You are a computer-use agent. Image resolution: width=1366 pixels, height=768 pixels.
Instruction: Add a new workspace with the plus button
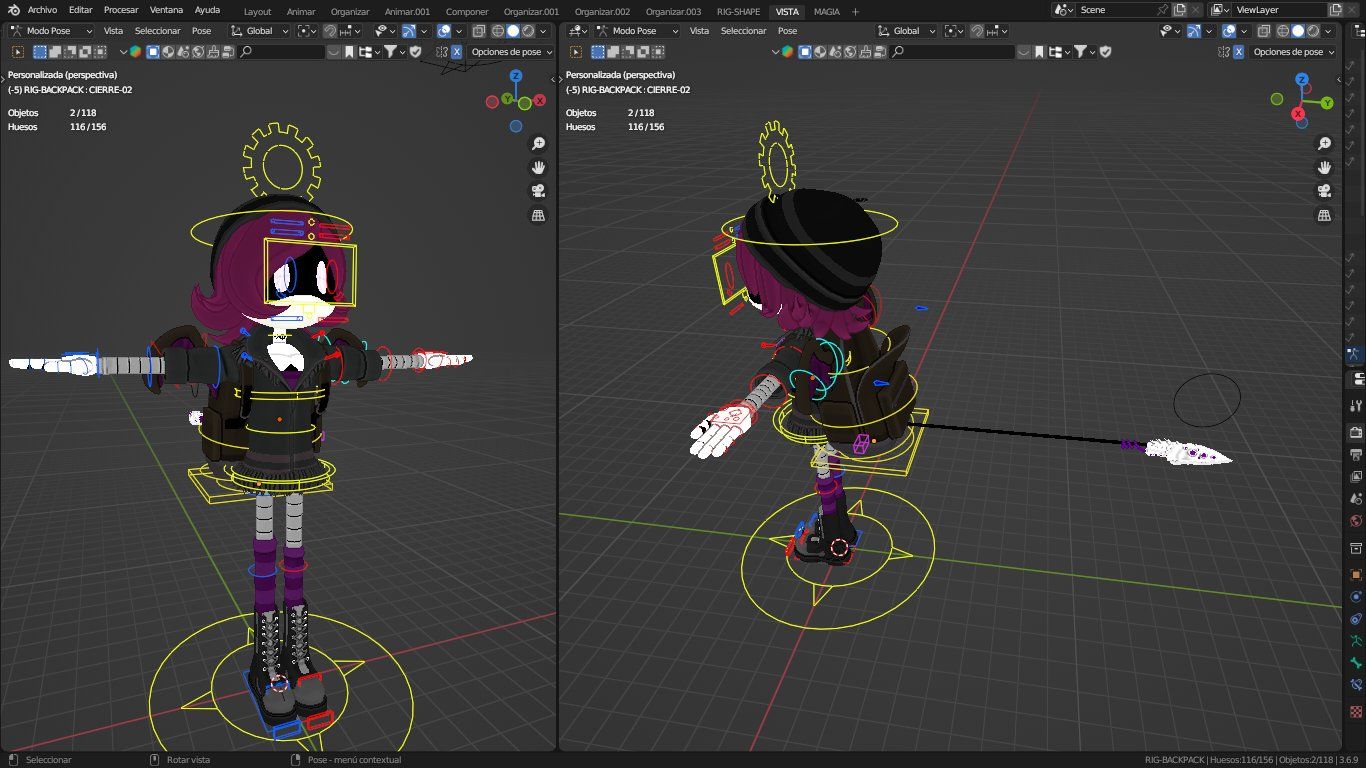[855, 11]
